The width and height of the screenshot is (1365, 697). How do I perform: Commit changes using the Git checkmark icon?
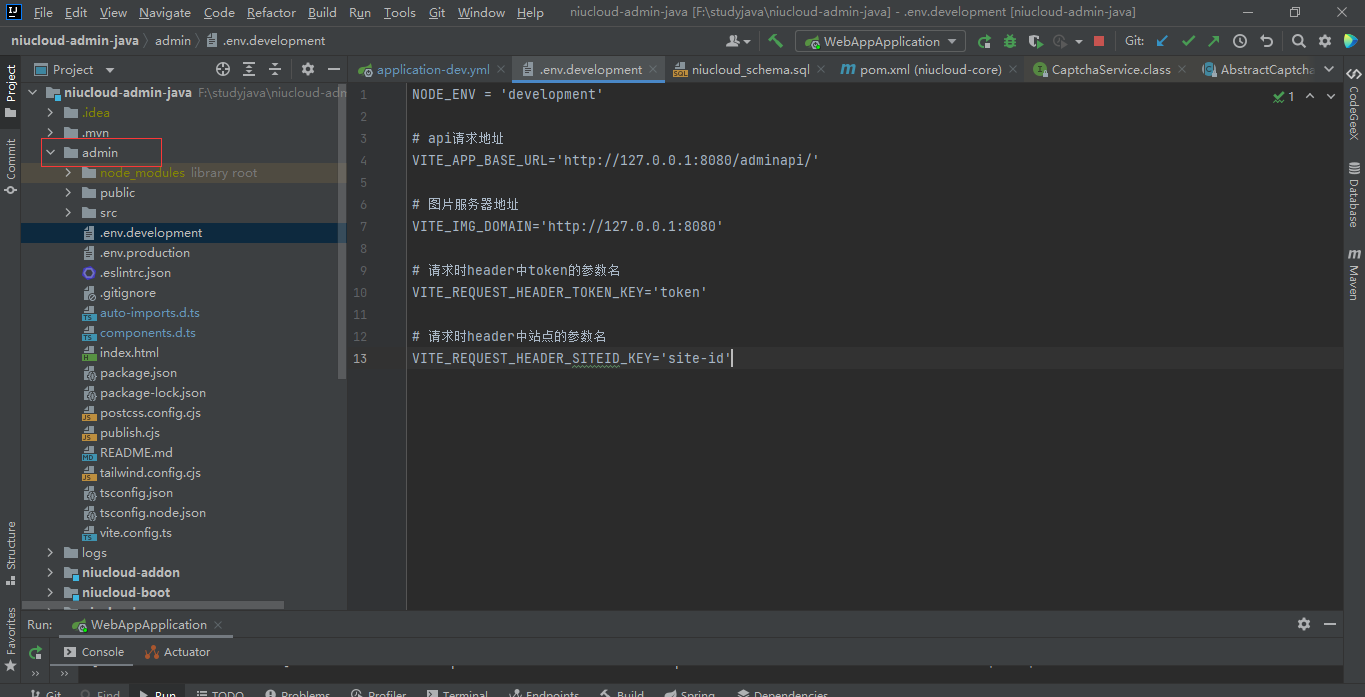point(1188,41)
